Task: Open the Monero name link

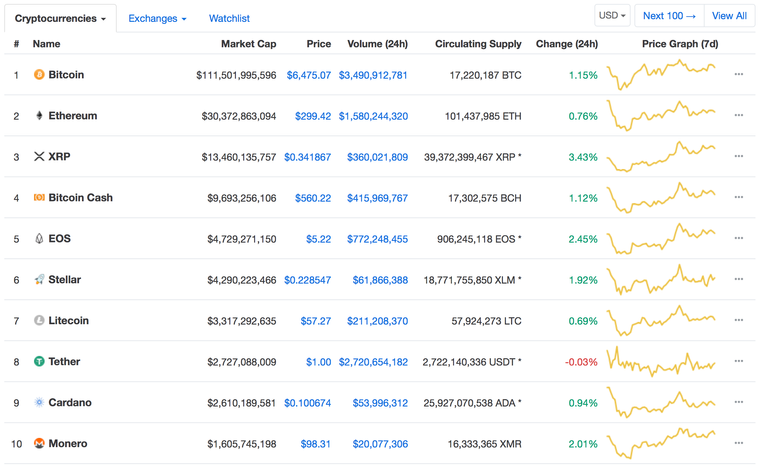Action: (68, 443)
